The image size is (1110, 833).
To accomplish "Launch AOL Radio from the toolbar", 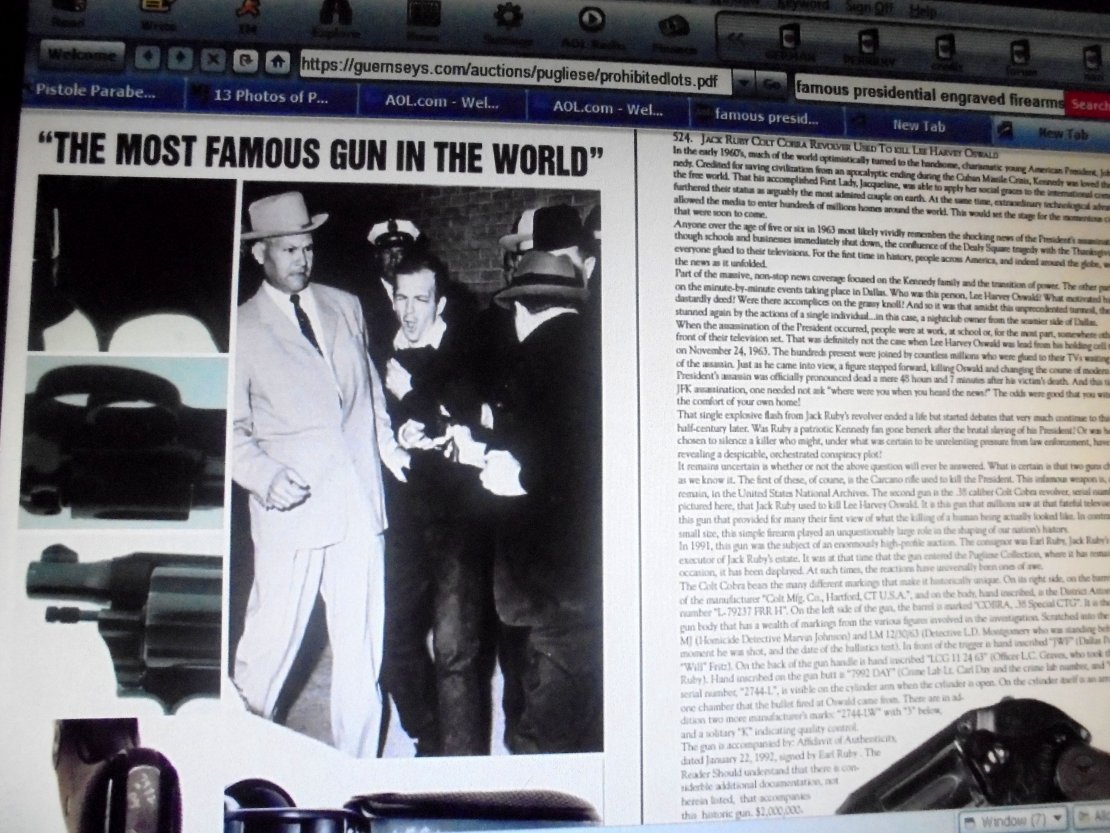I will tap(592, 27).
